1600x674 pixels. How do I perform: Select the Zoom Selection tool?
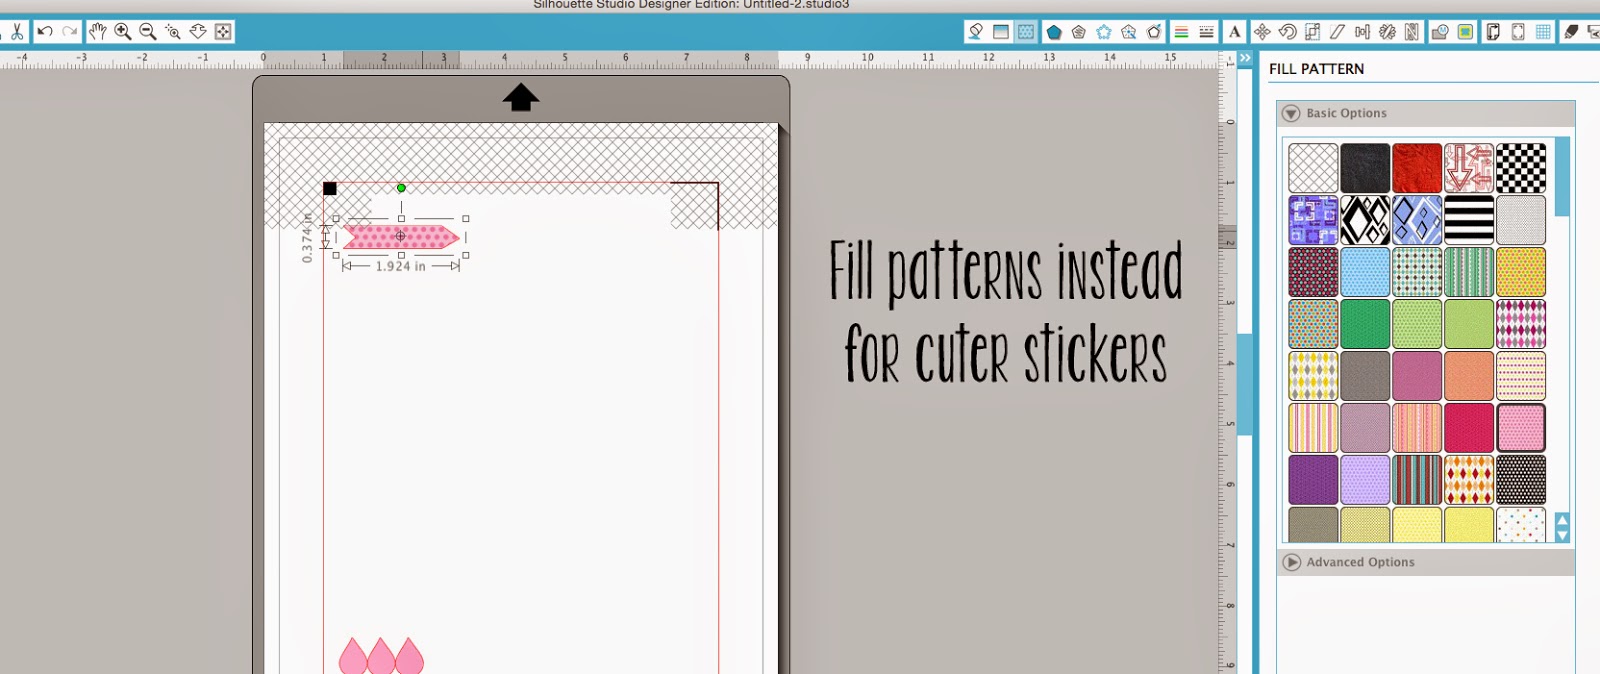tap(173, 32)
